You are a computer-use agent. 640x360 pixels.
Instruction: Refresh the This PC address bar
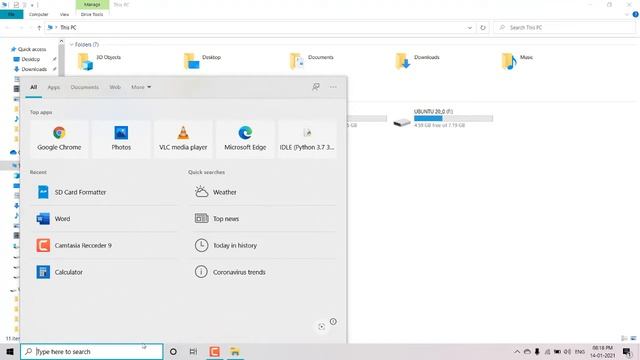coord(483,28)
